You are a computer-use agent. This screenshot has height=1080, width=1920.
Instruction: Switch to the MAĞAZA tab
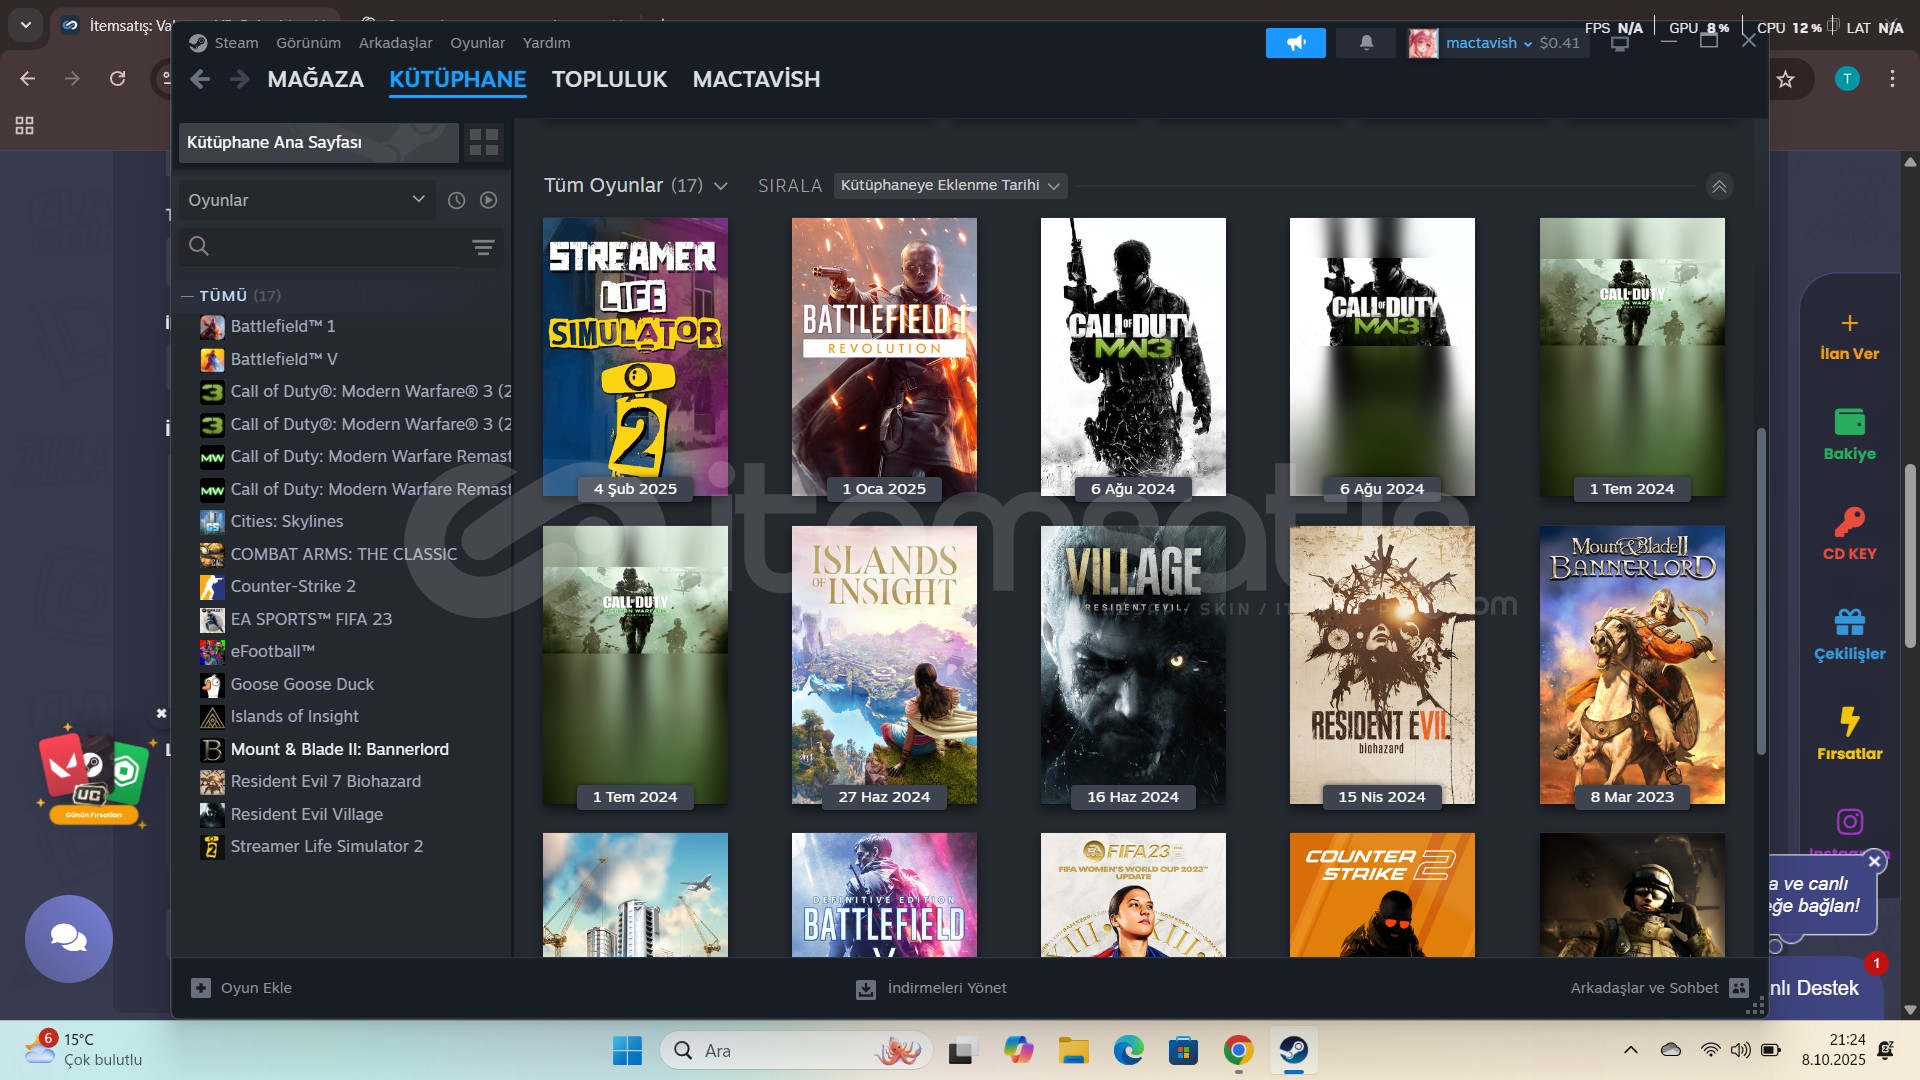tap(315, 79)
